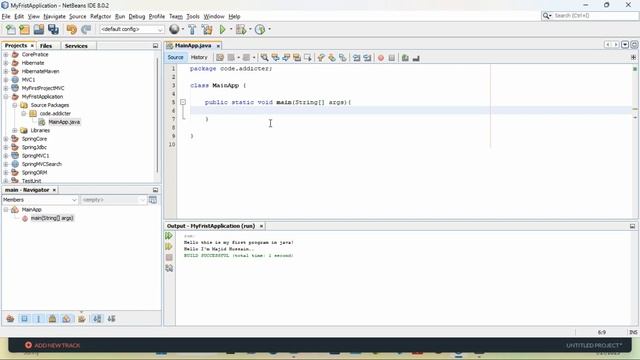640x360 pixels.
Task: Click the Clean and Build icon
Action: pos(207,29)
